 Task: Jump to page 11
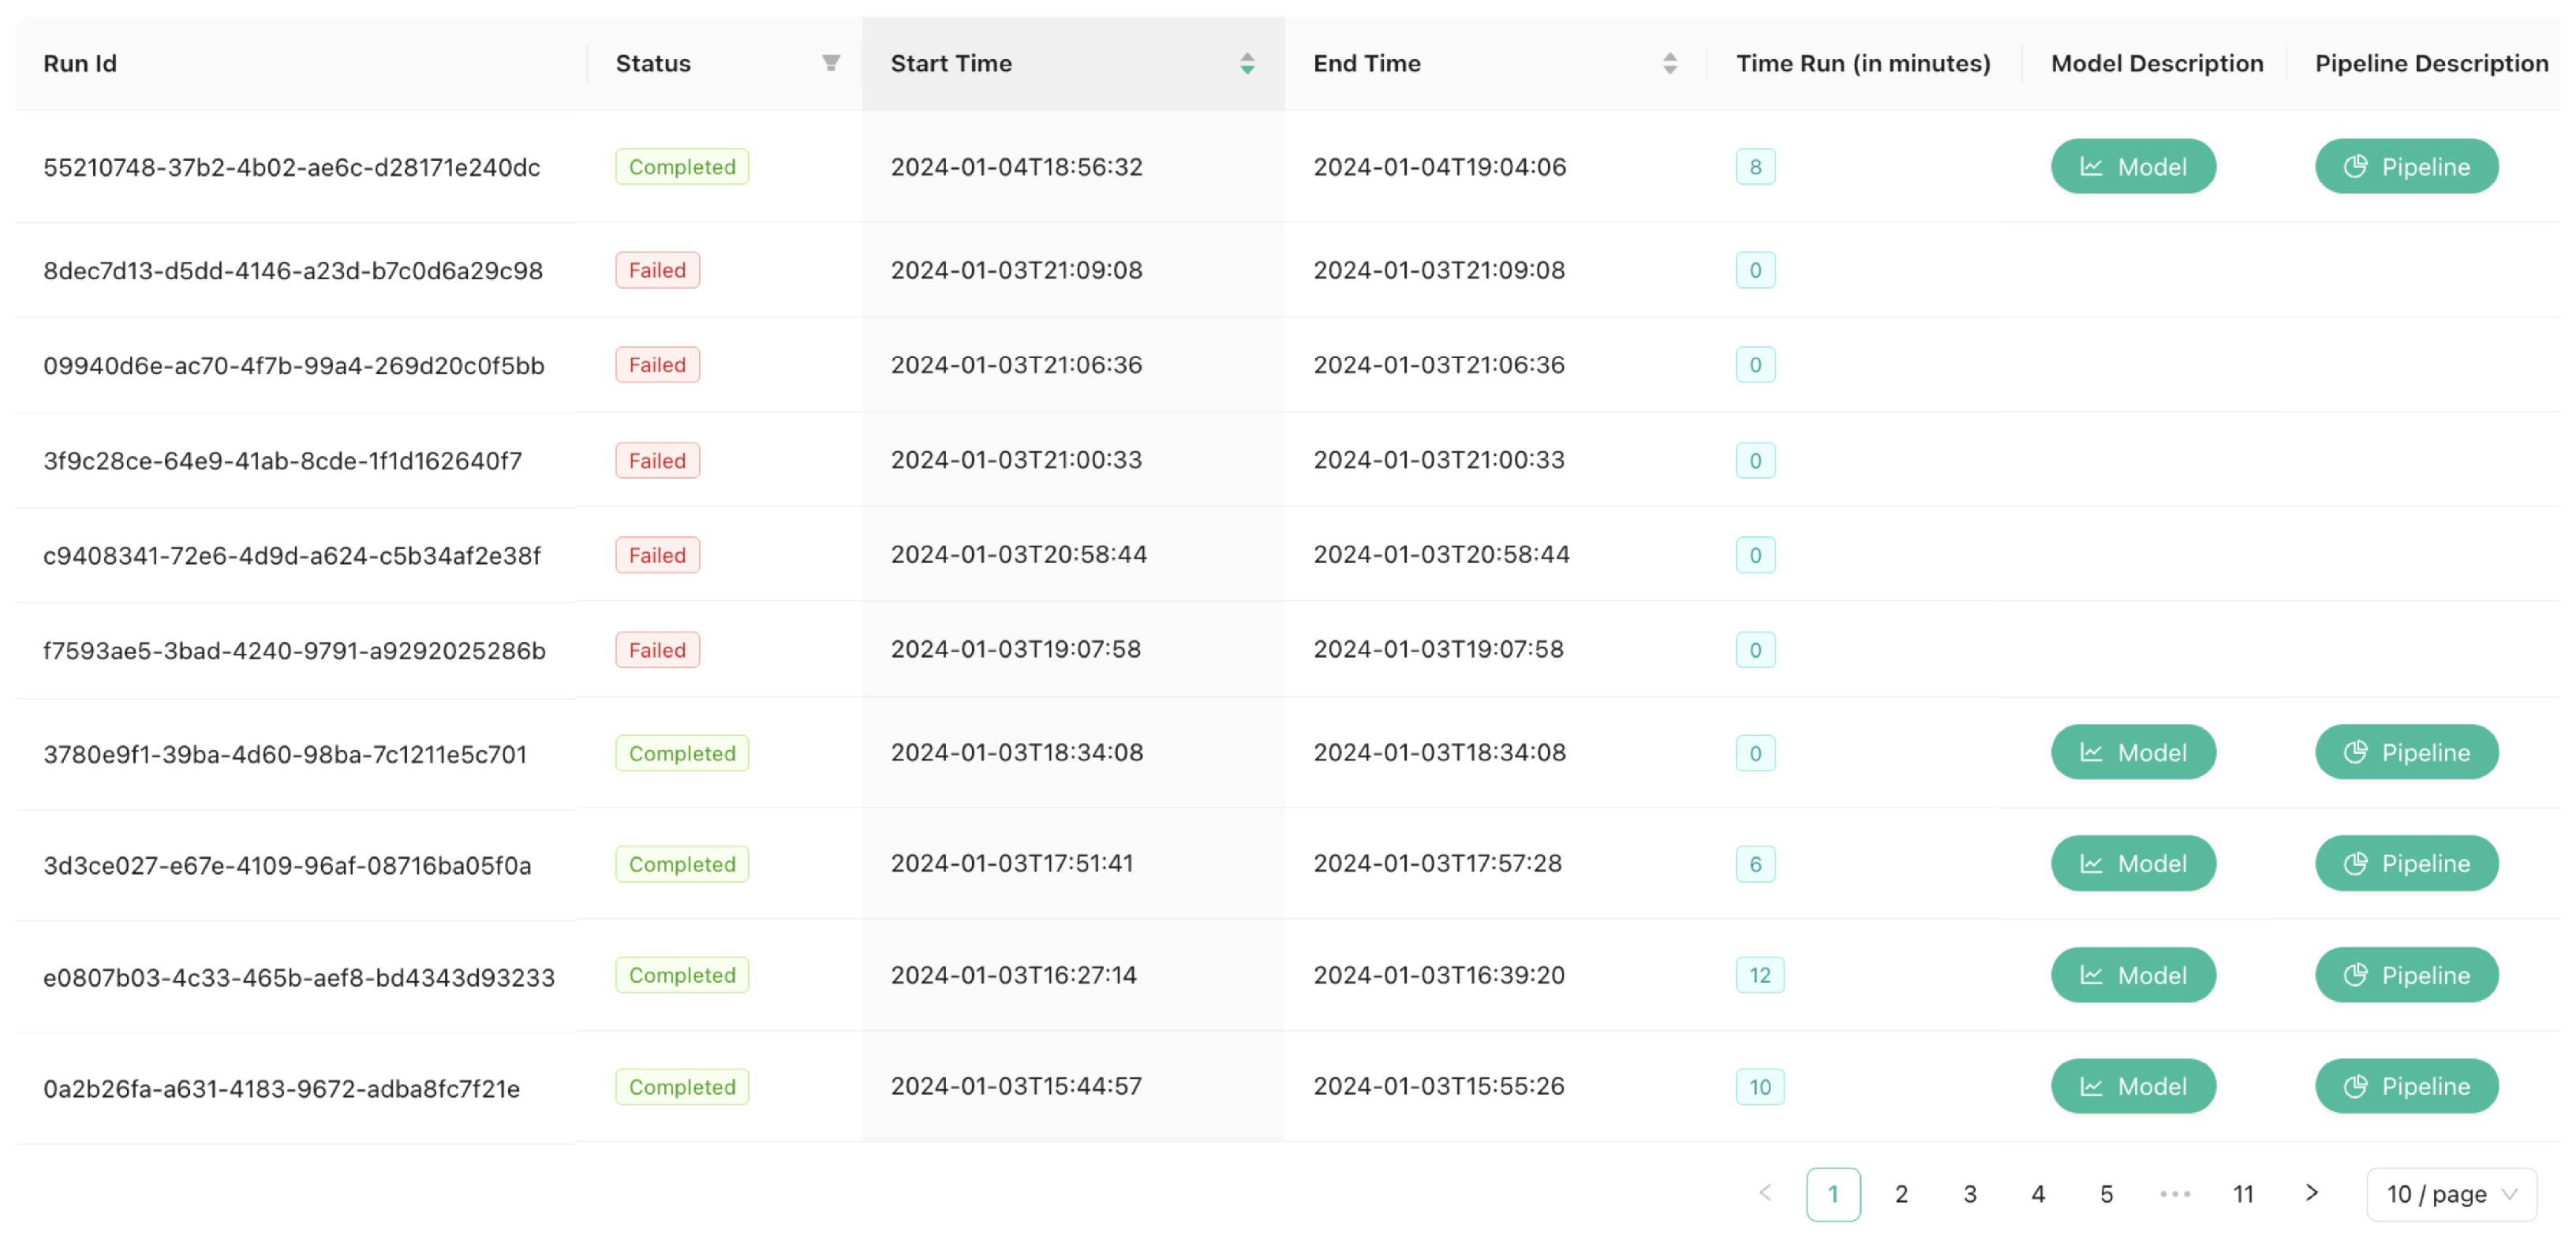point(2243,1193)
